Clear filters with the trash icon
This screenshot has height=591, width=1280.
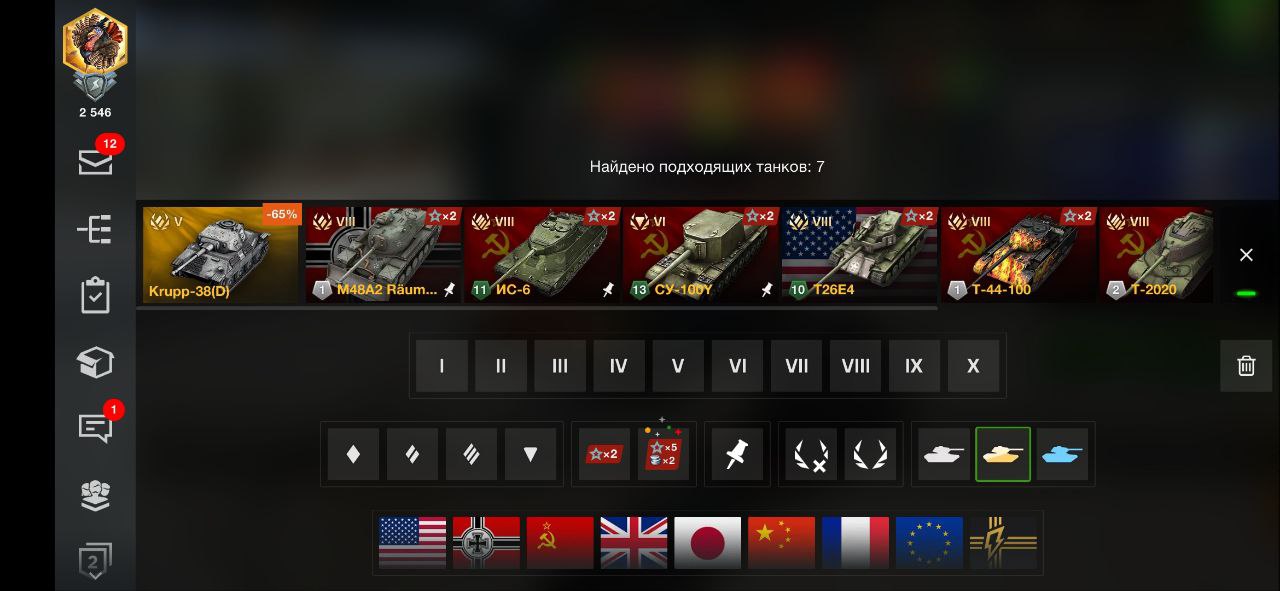(x=1246, y=365)
